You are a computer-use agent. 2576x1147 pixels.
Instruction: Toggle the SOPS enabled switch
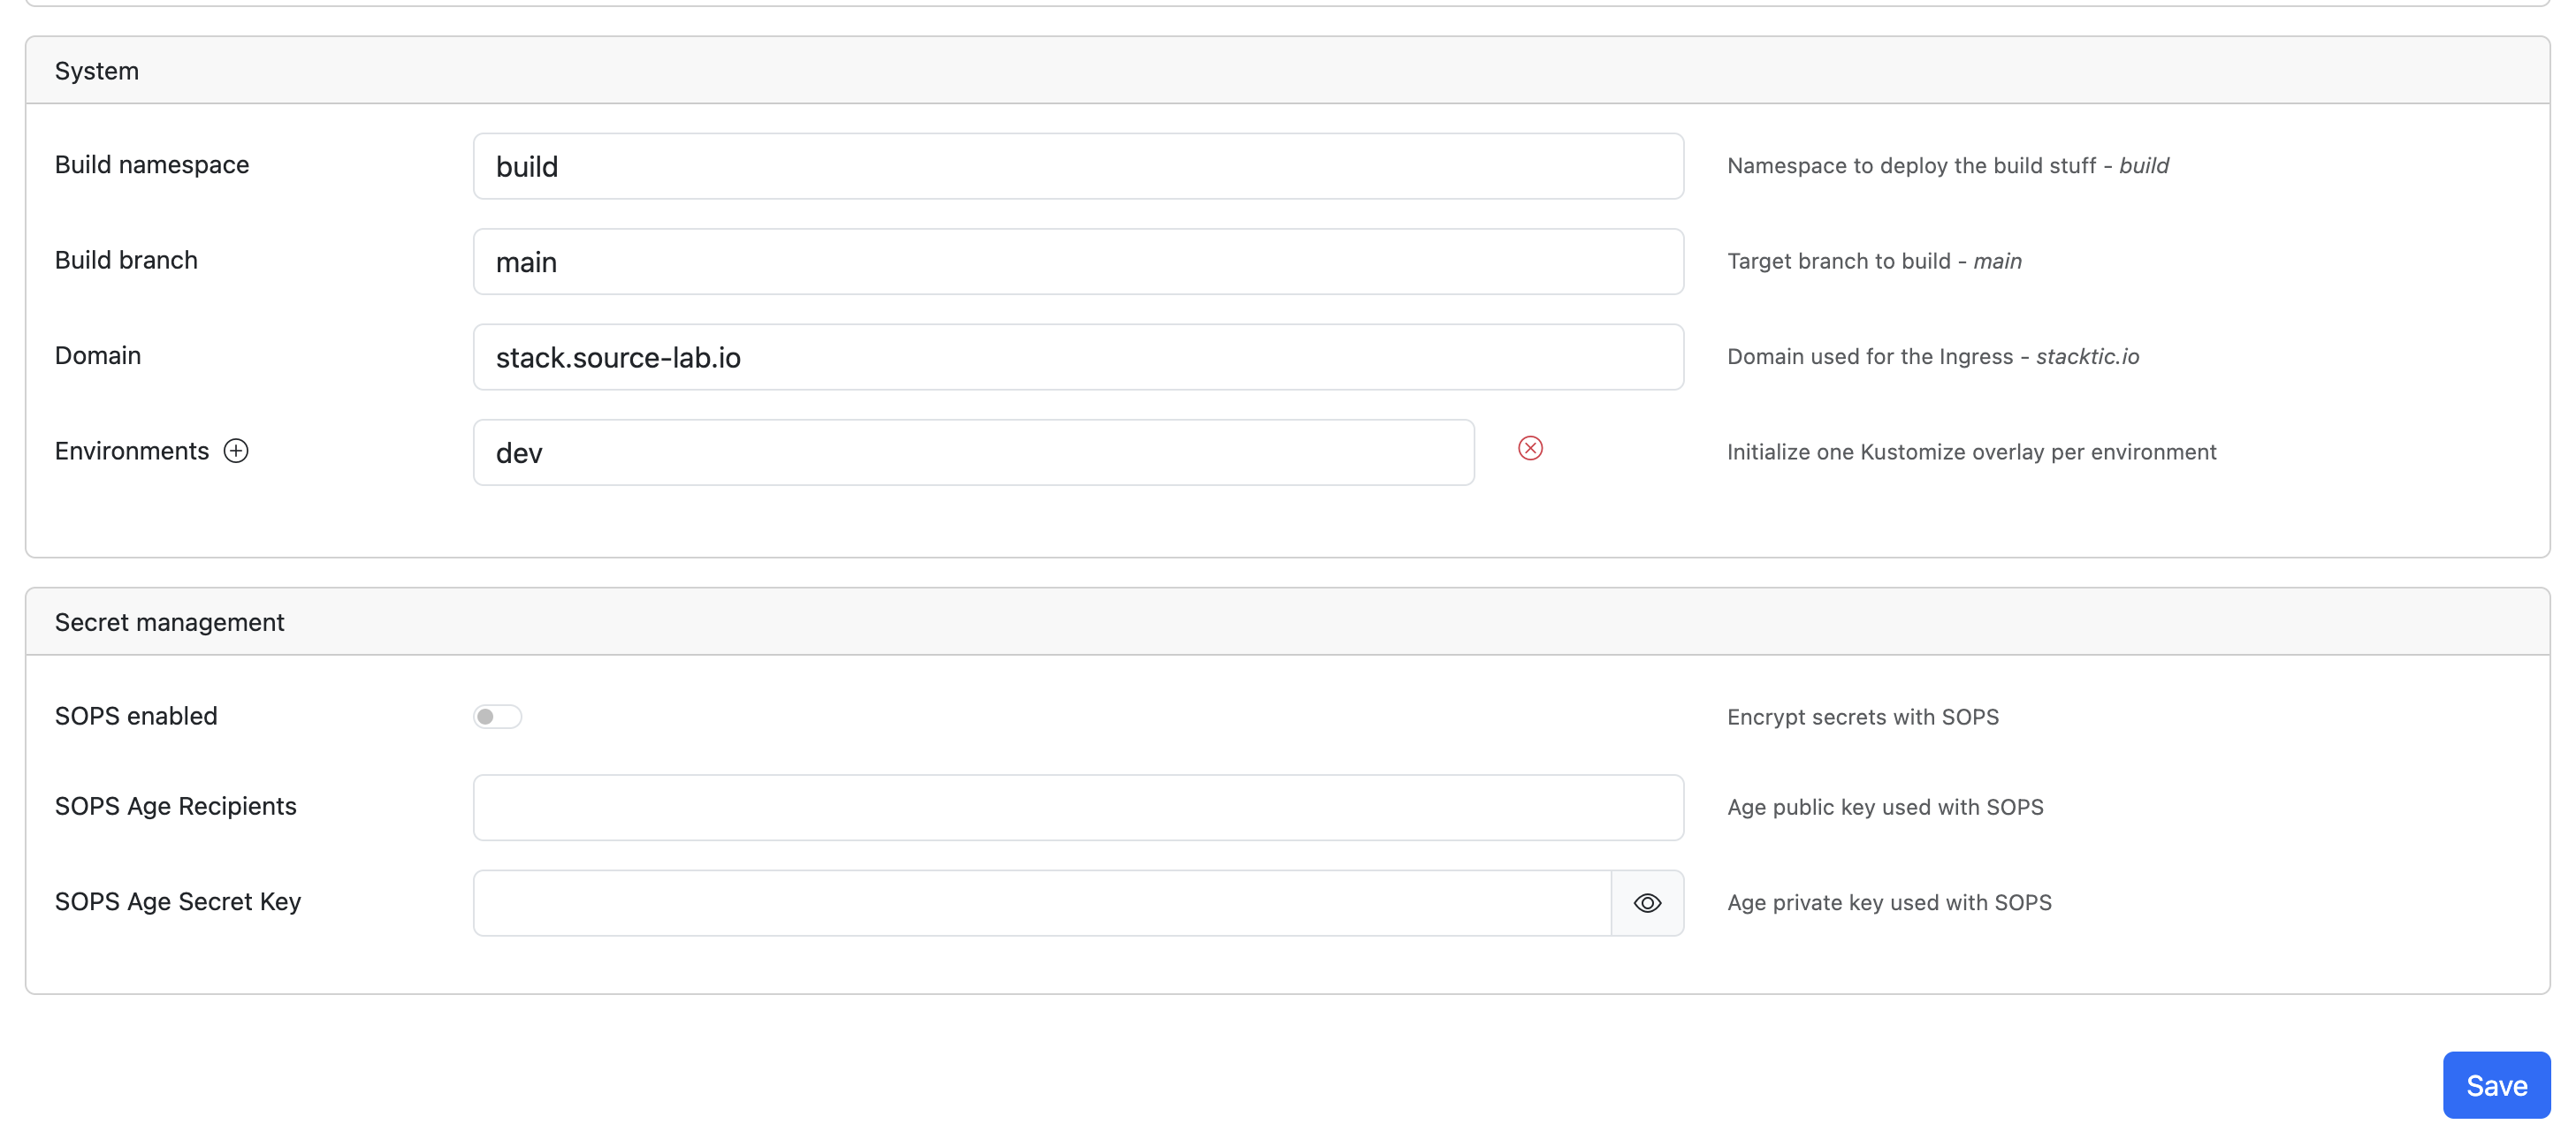pyautogui.click(x=497, y=716)
